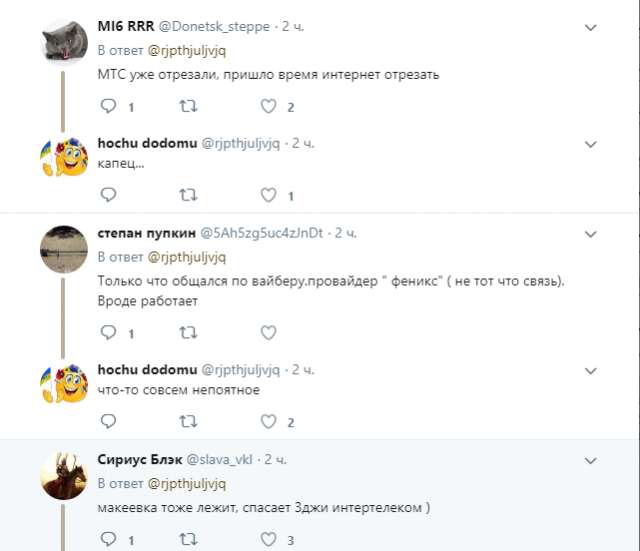Like the "что-то совсем непонятное" tweet

click(x=267, y=421)
